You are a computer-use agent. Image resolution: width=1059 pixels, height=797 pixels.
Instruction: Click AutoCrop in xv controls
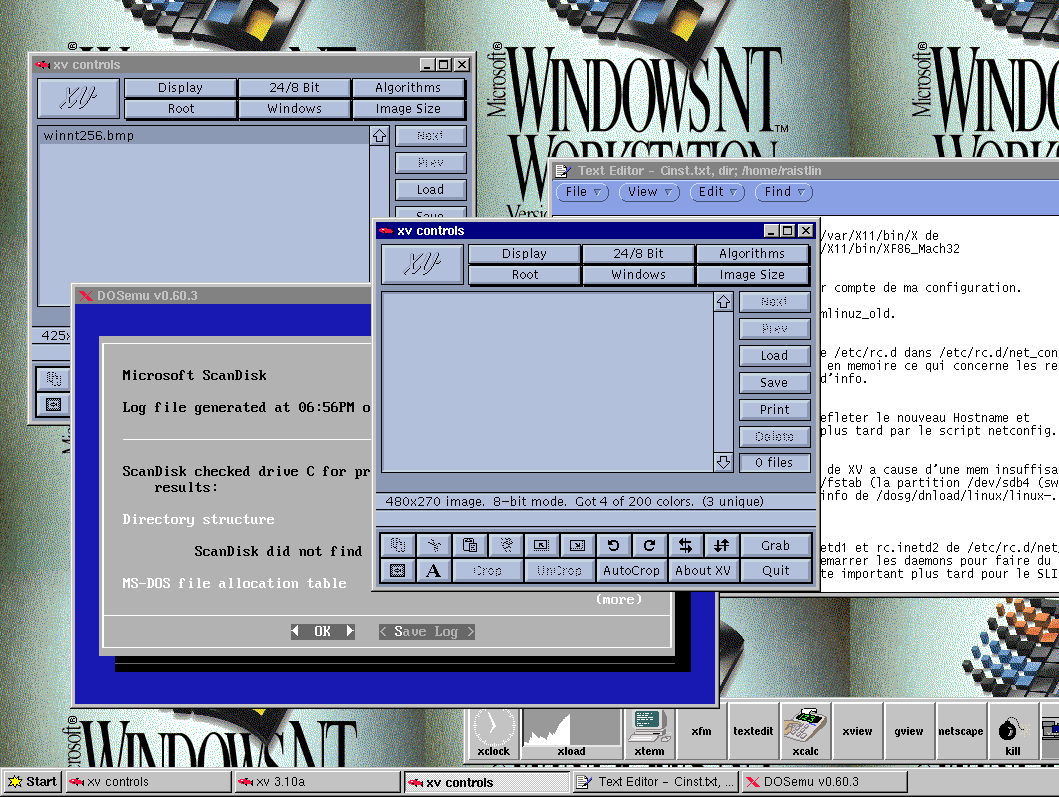631,571
